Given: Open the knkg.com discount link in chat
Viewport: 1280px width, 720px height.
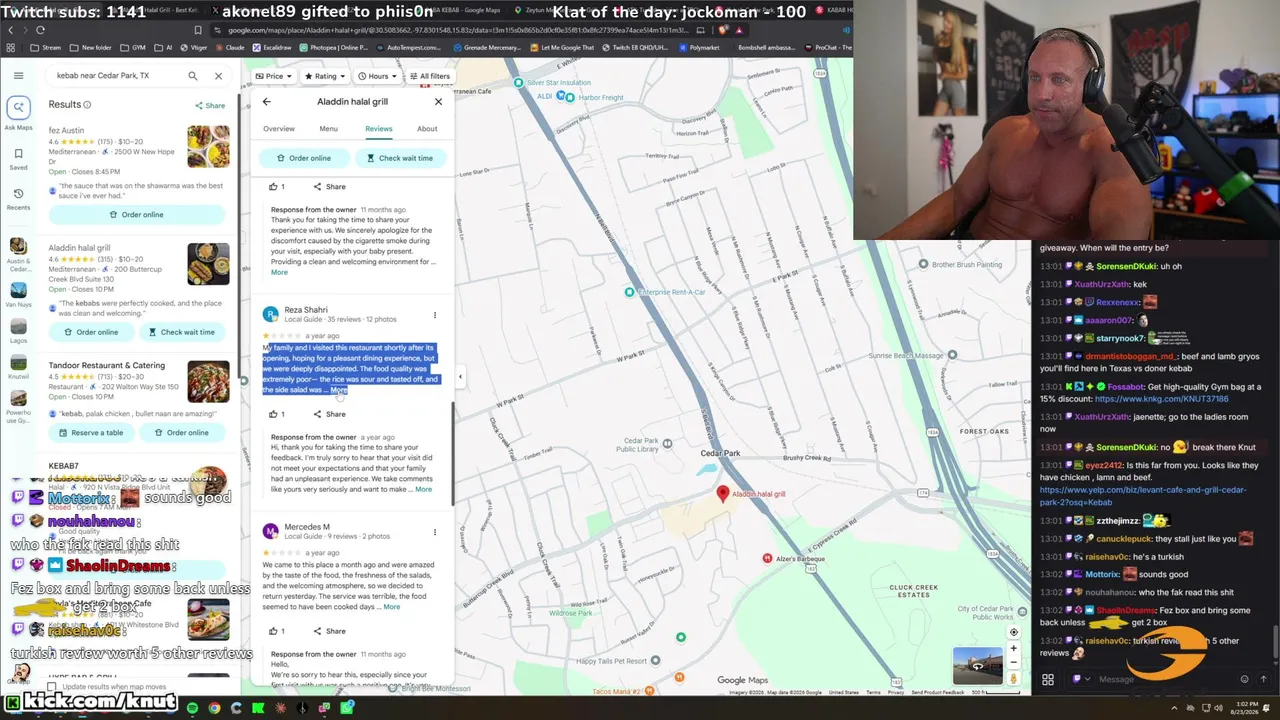Looking at the screenshot, I should pos(1161,399).
